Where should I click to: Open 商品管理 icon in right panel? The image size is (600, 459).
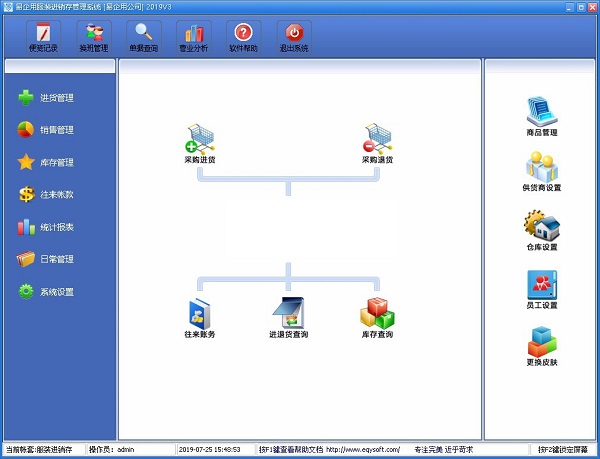click(x=542, y=116)
